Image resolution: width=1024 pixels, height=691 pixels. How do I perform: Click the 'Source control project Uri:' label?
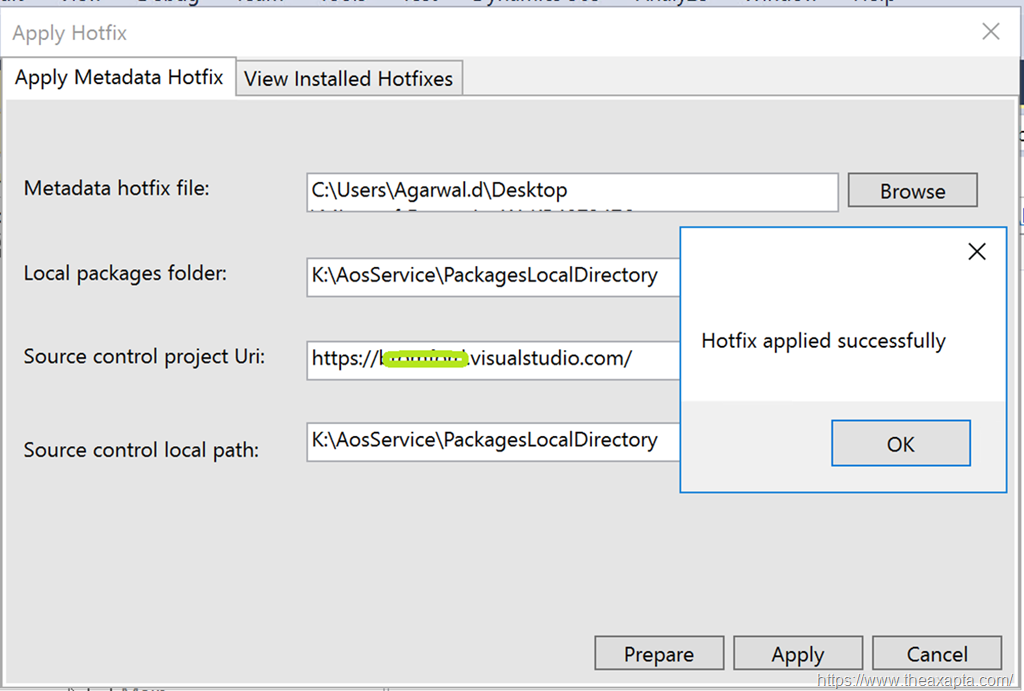pos(144,357)
